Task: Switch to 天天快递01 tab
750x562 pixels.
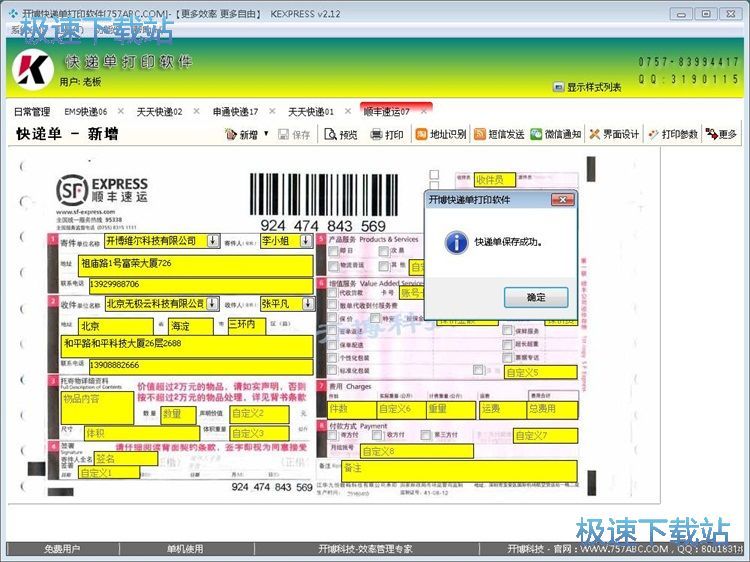Action: point(311,112)
